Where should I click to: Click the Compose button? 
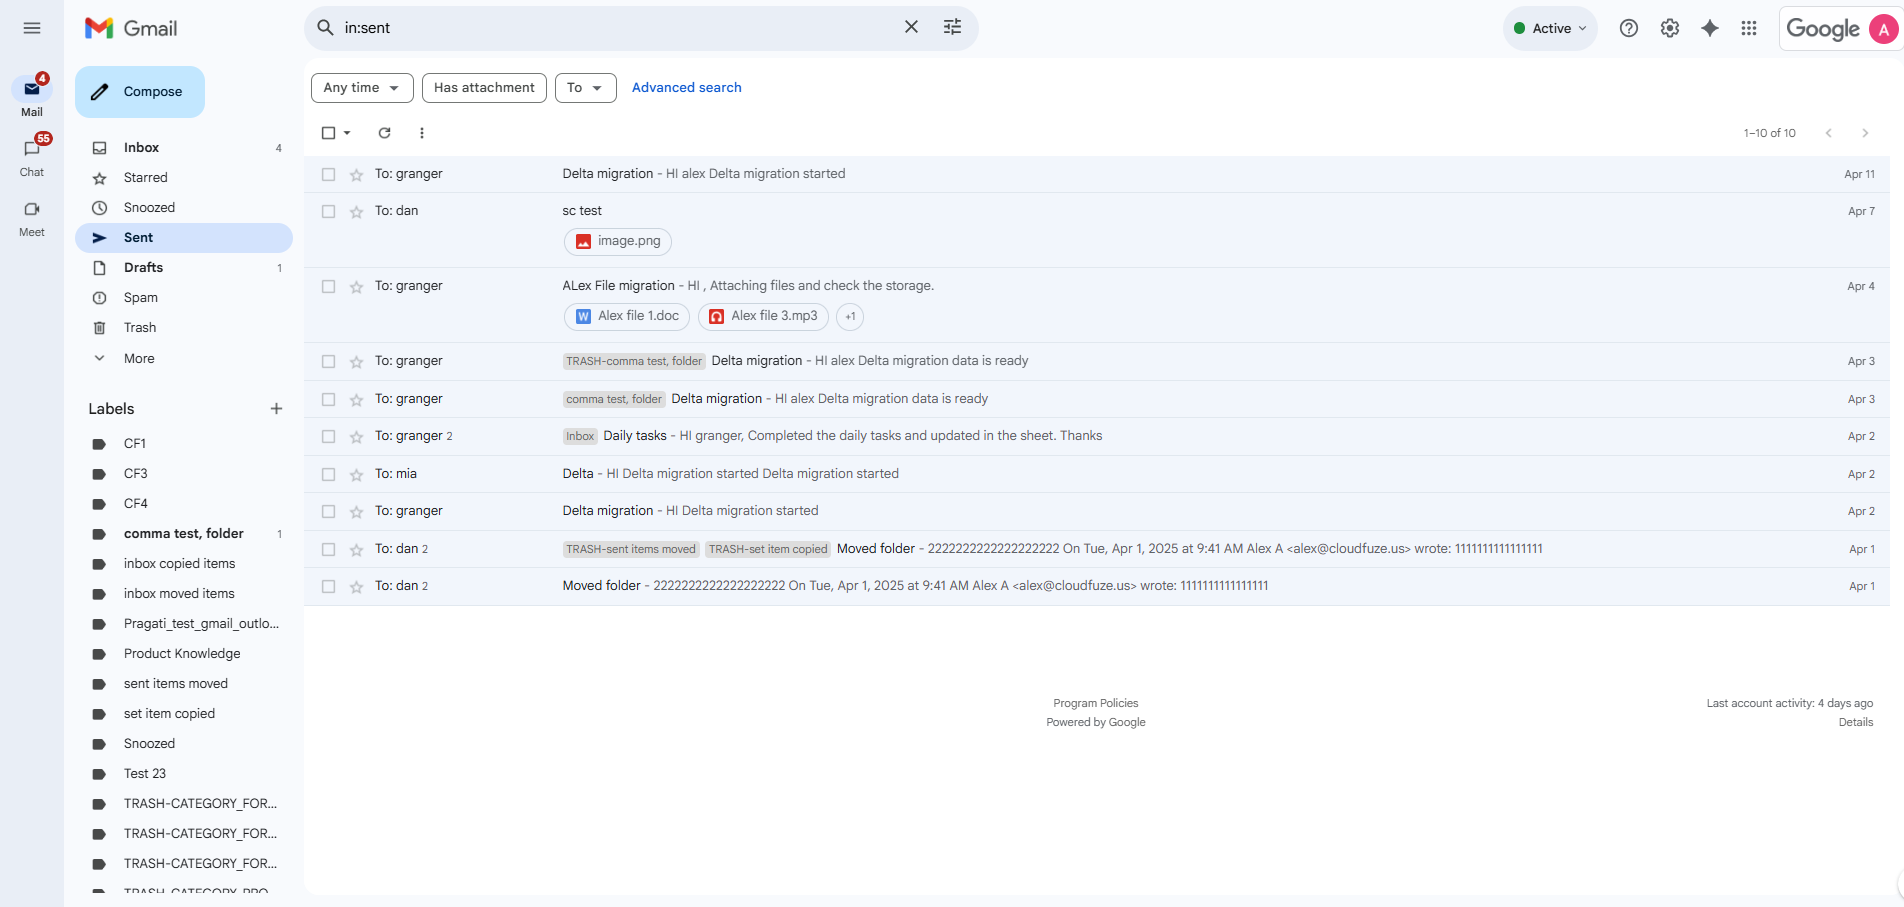(140, 92)
